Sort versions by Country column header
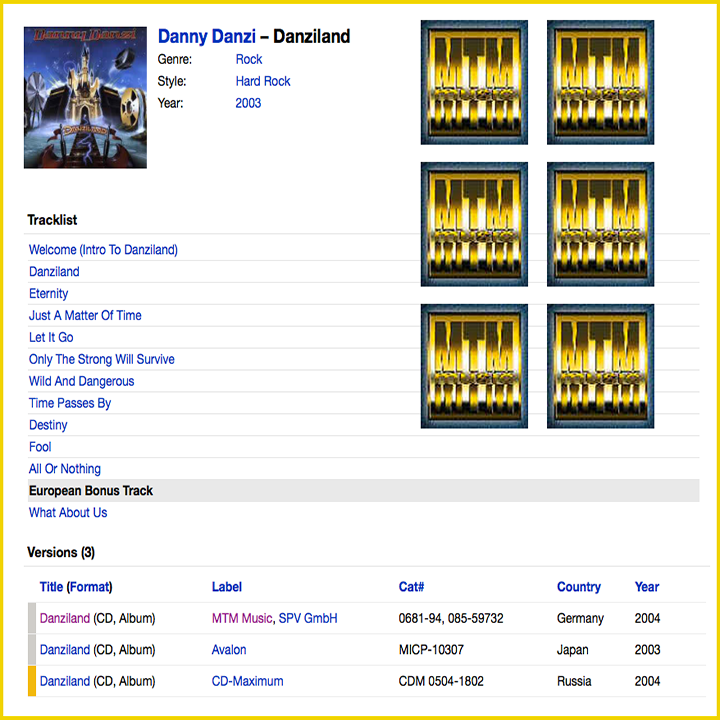This screenshot has height=720, width=720. click(x=578, y=587)
